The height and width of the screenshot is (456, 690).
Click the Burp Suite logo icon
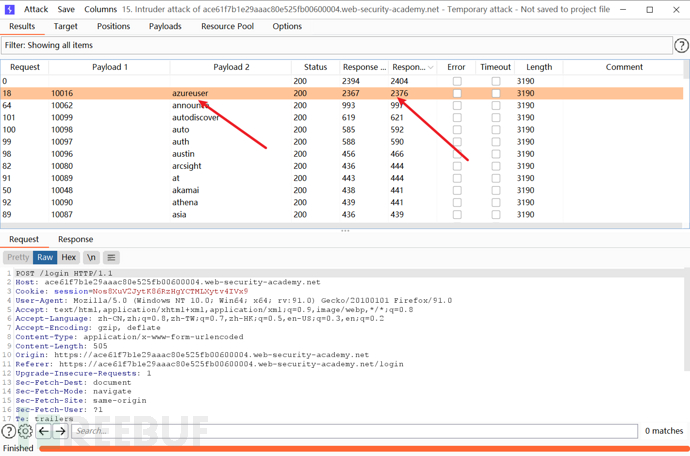[9, 9]
